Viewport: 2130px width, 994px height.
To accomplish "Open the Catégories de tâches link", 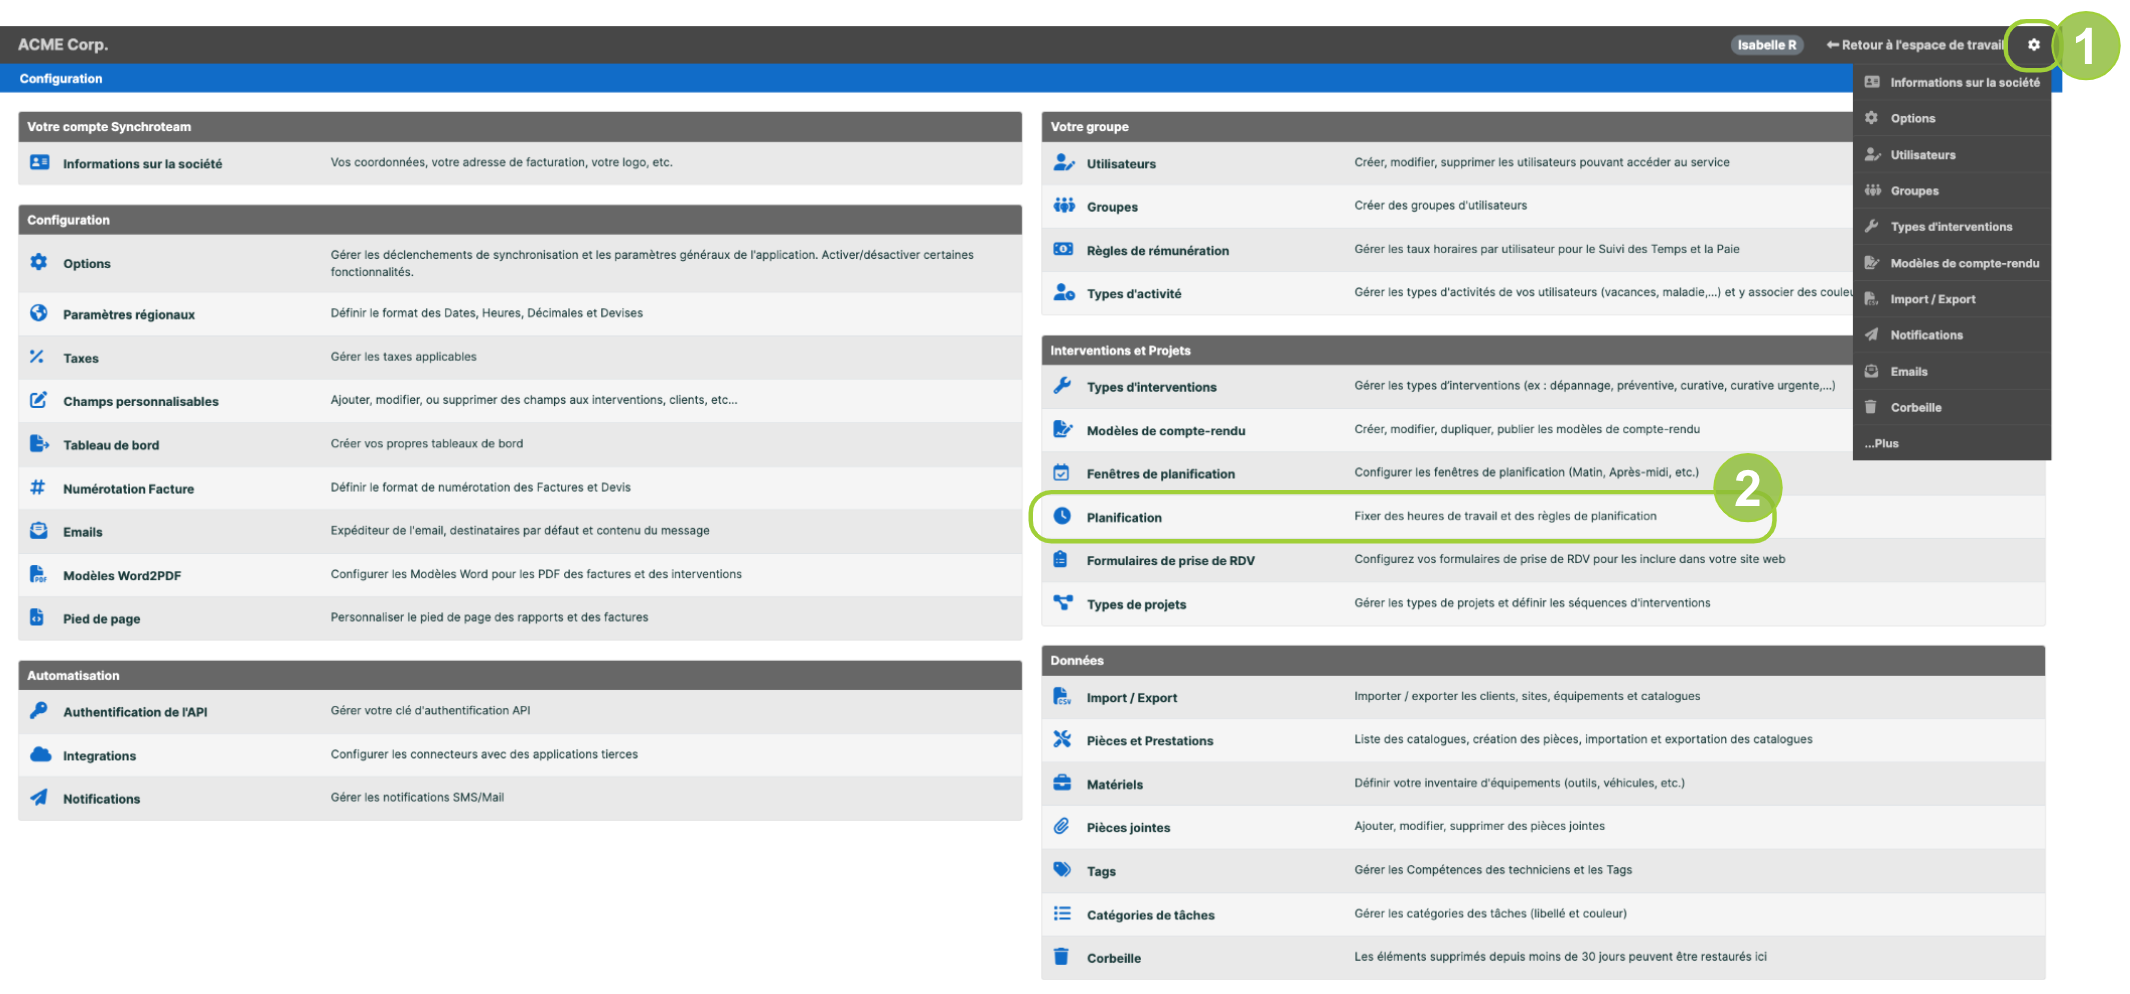I will click(x=1150, y=915).
